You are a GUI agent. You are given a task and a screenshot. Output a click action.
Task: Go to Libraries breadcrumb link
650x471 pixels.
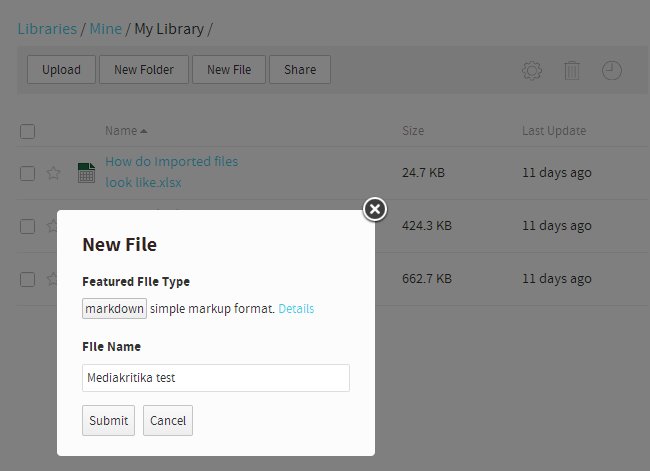[x=47, y=29]
